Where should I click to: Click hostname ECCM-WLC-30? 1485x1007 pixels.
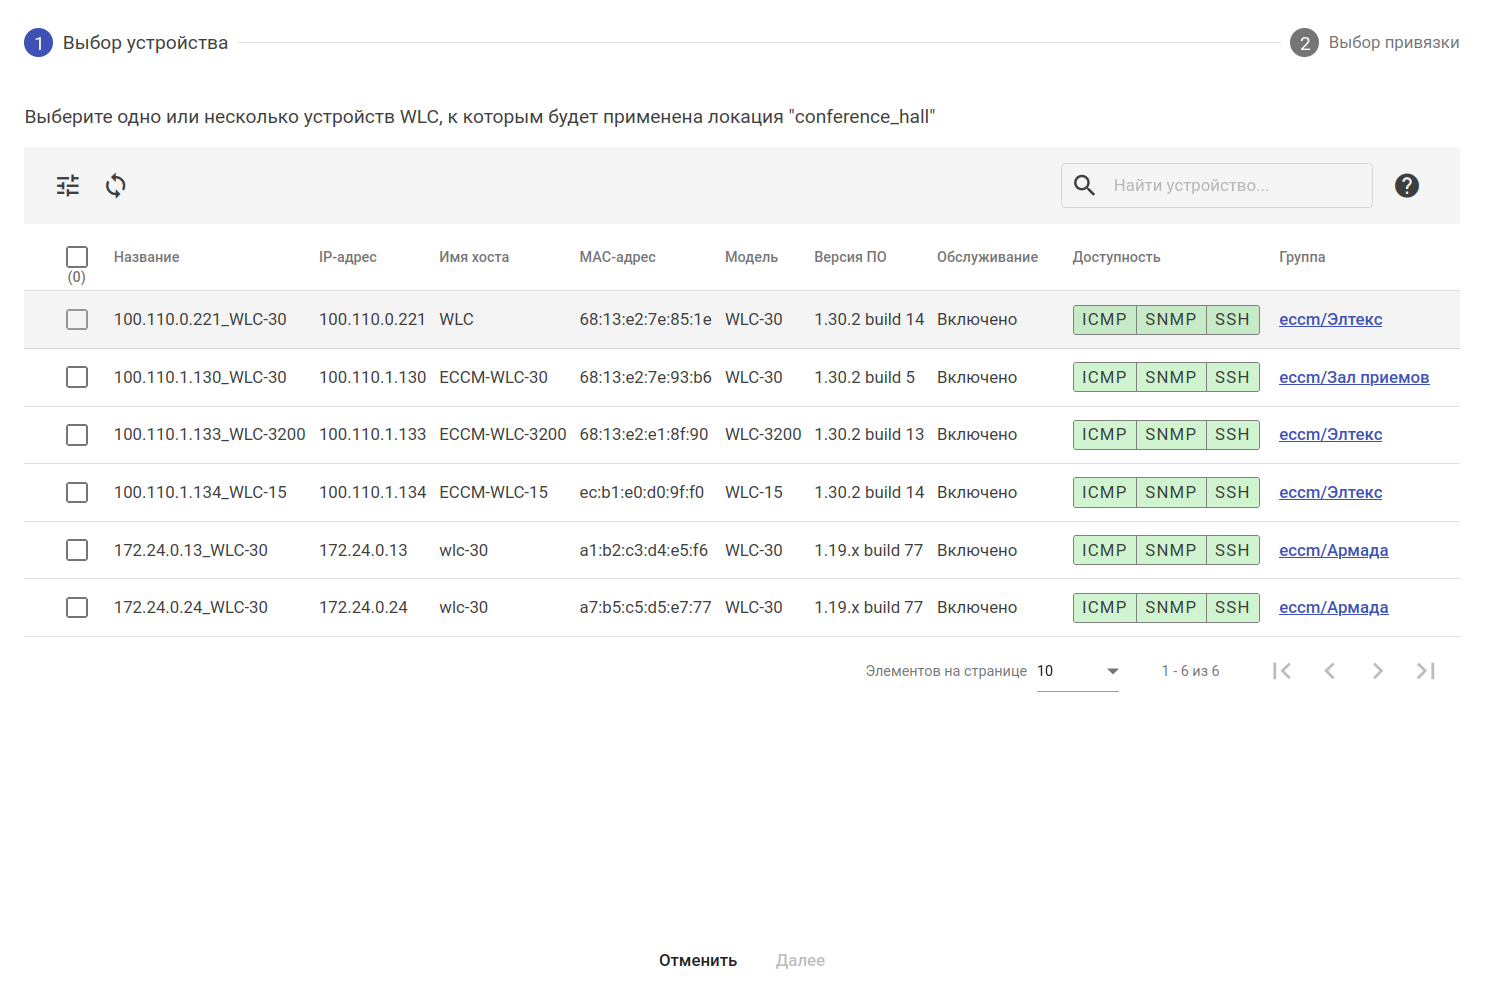coord(493,378)
